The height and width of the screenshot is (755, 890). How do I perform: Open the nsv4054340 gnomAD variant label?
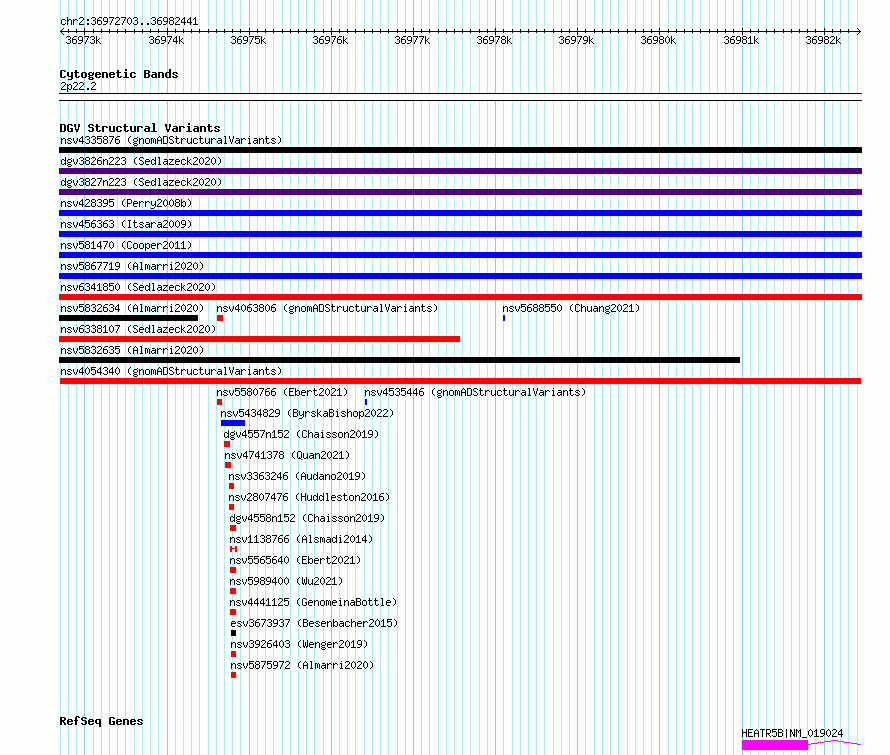pyautogui.click(x=171, y=371)
